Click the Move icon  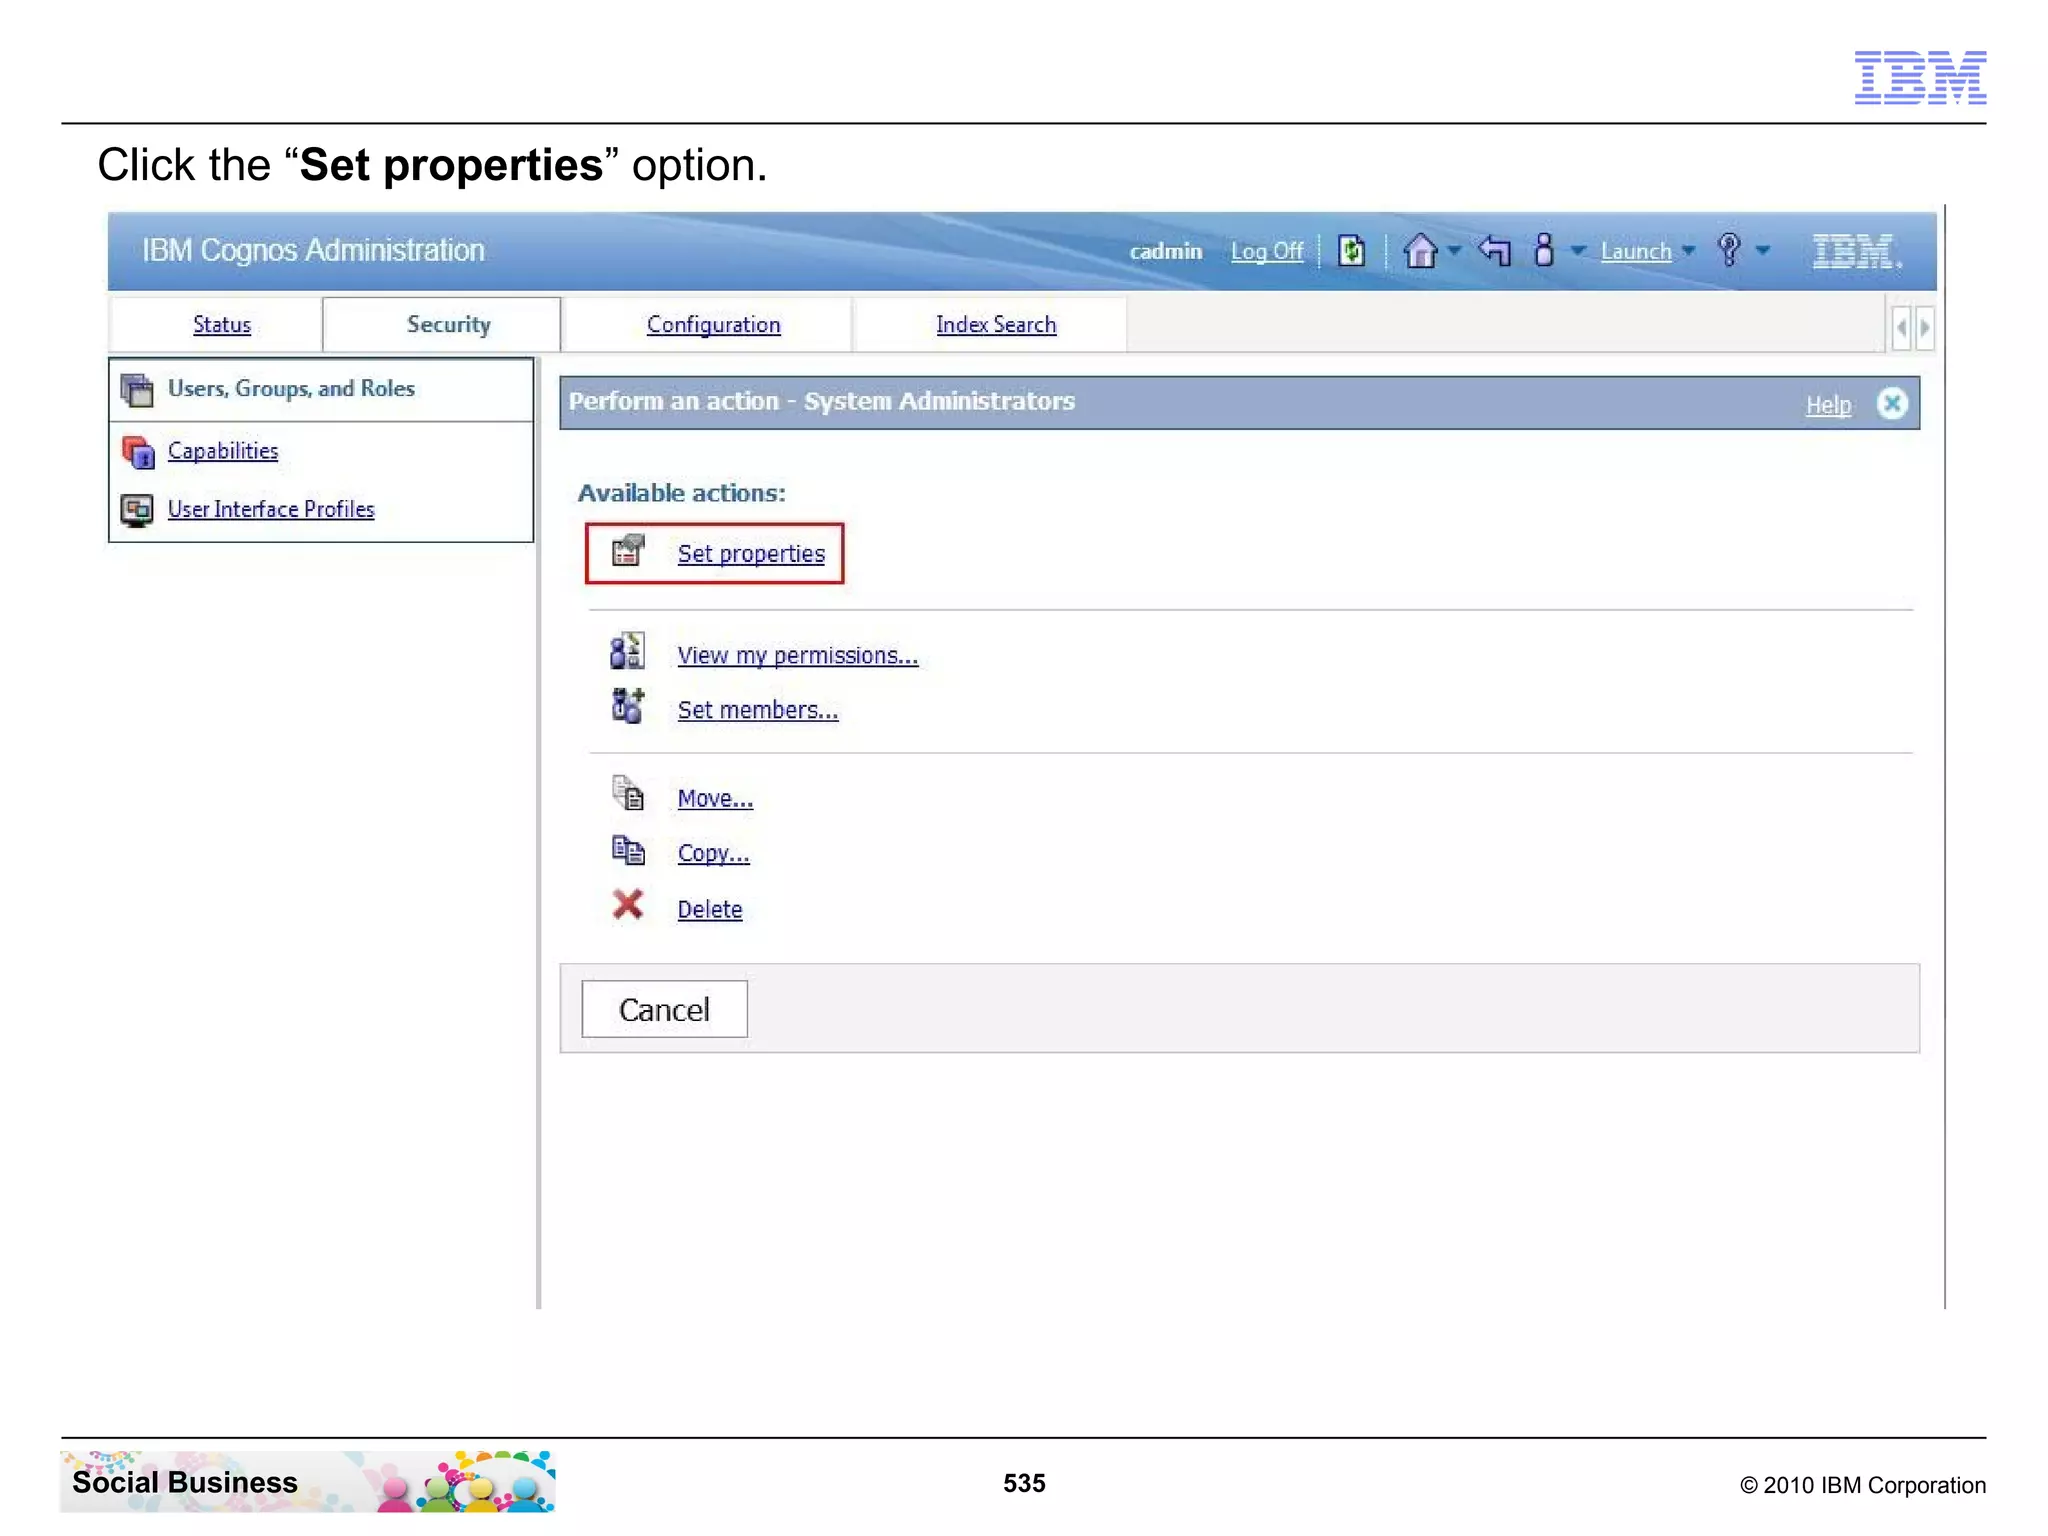[628, 793]
